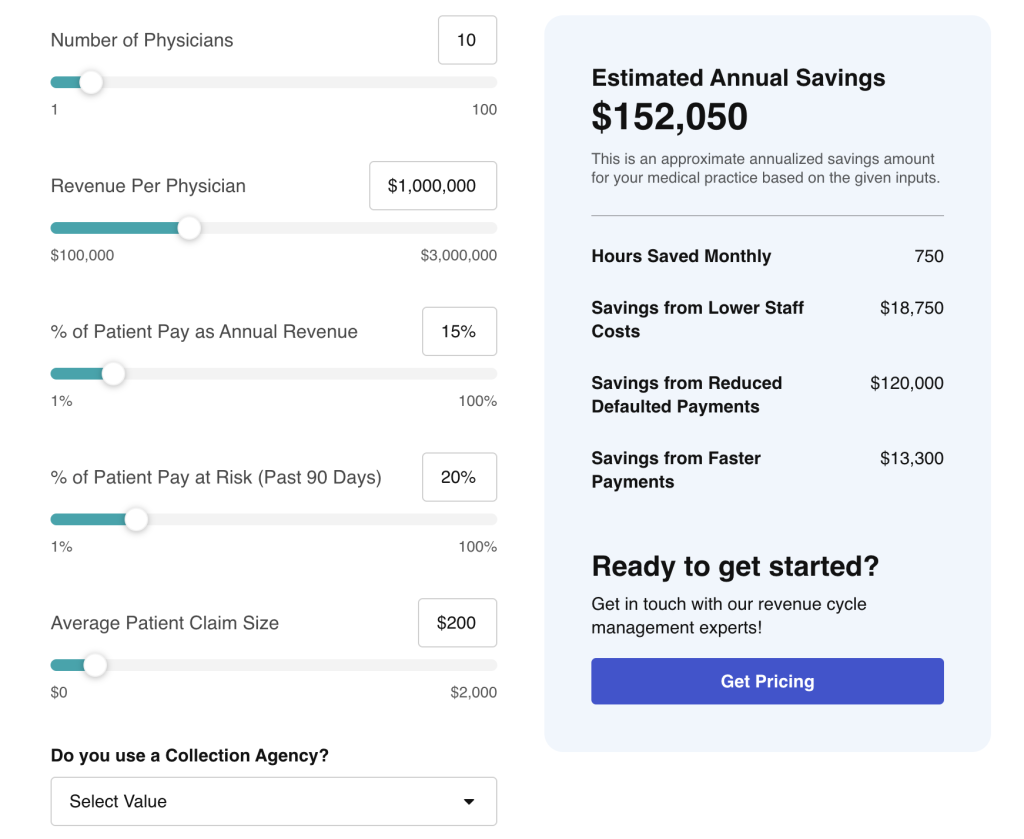Click the Number of Physicians slider handle
Image resolution: width=1024 pixels, height=839 pixels.
pos(91,82)
